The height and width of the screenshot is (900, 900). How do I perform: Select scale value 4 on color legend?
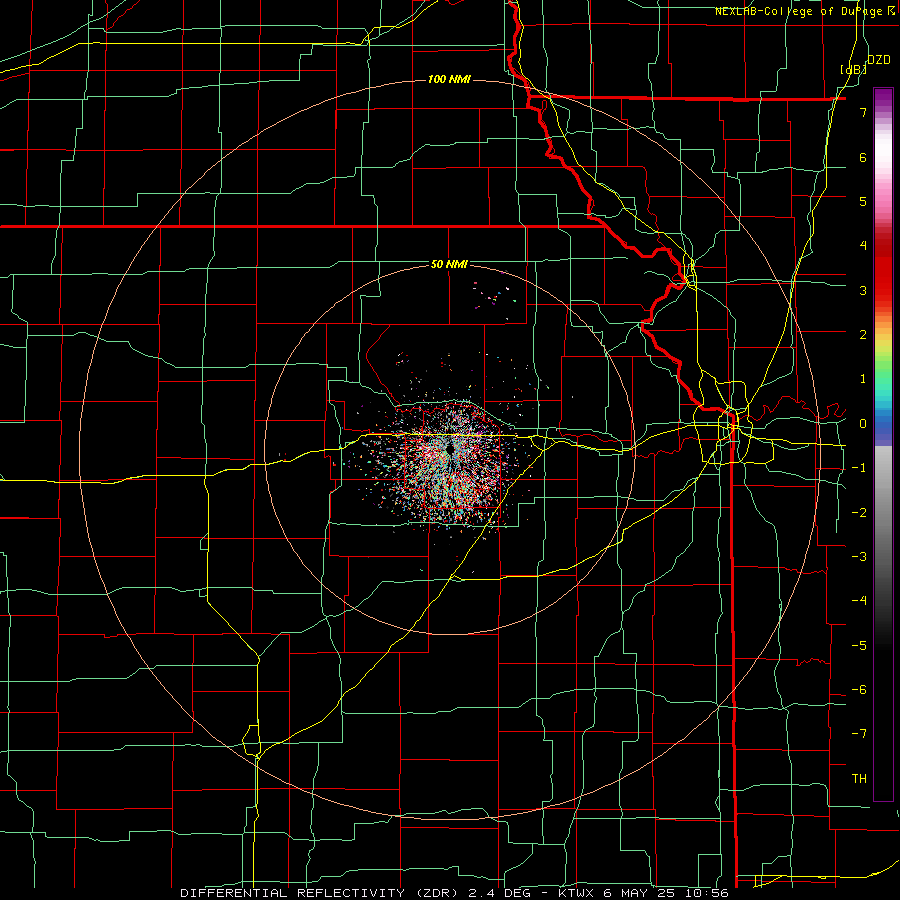863,246
